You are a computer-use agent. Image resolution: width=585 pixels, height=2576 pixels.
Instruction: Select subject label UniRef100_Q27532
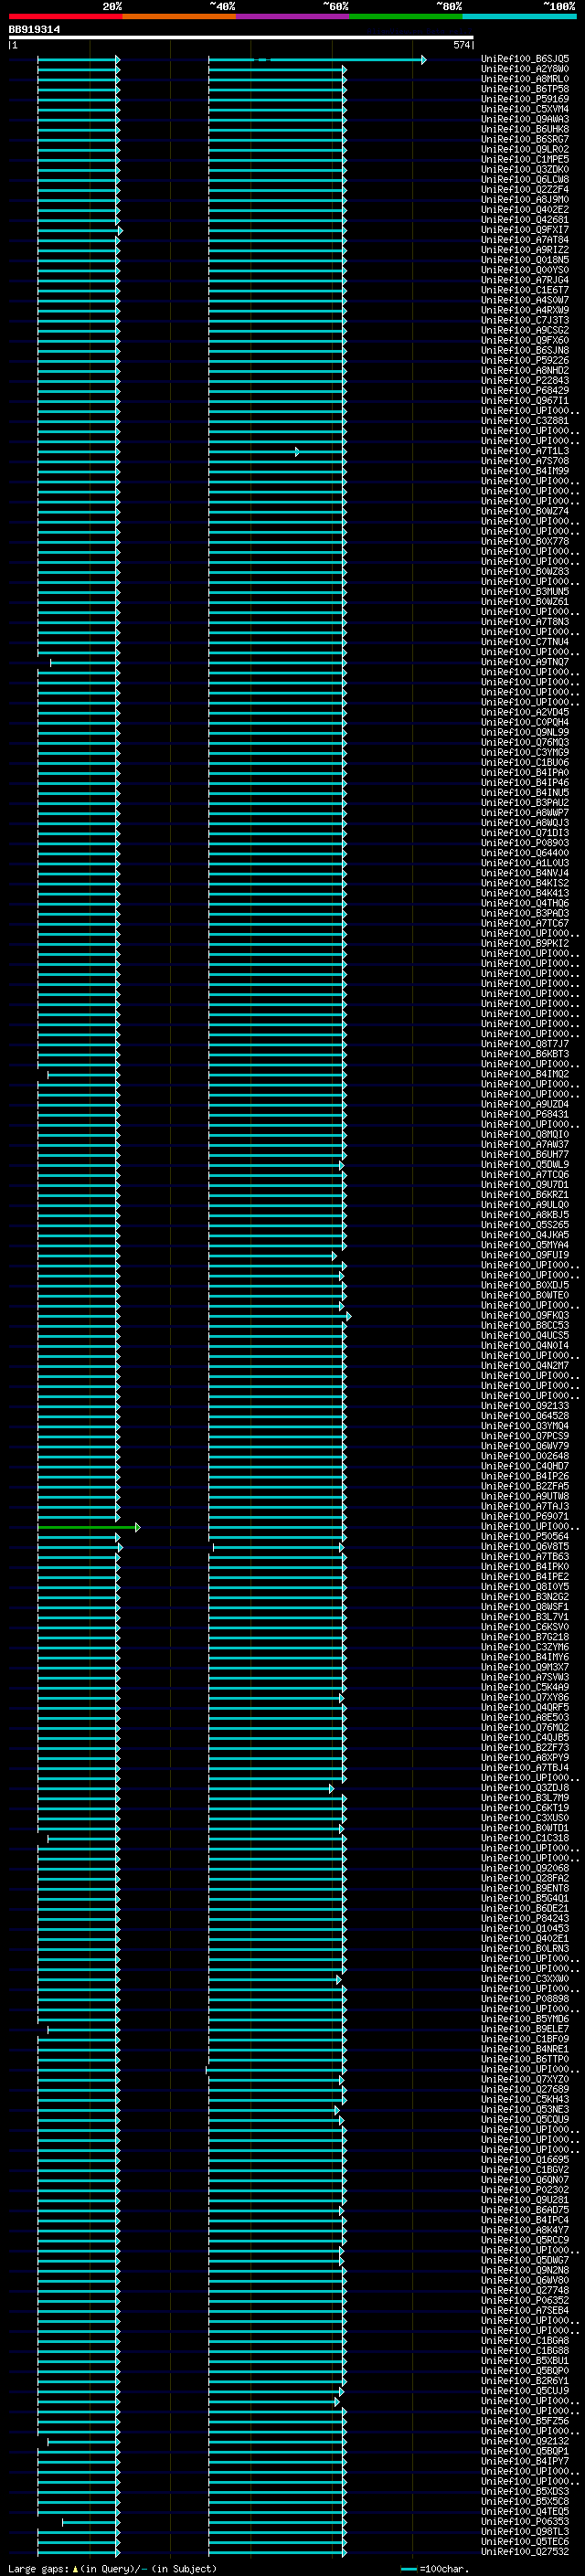coord(525,2552)
